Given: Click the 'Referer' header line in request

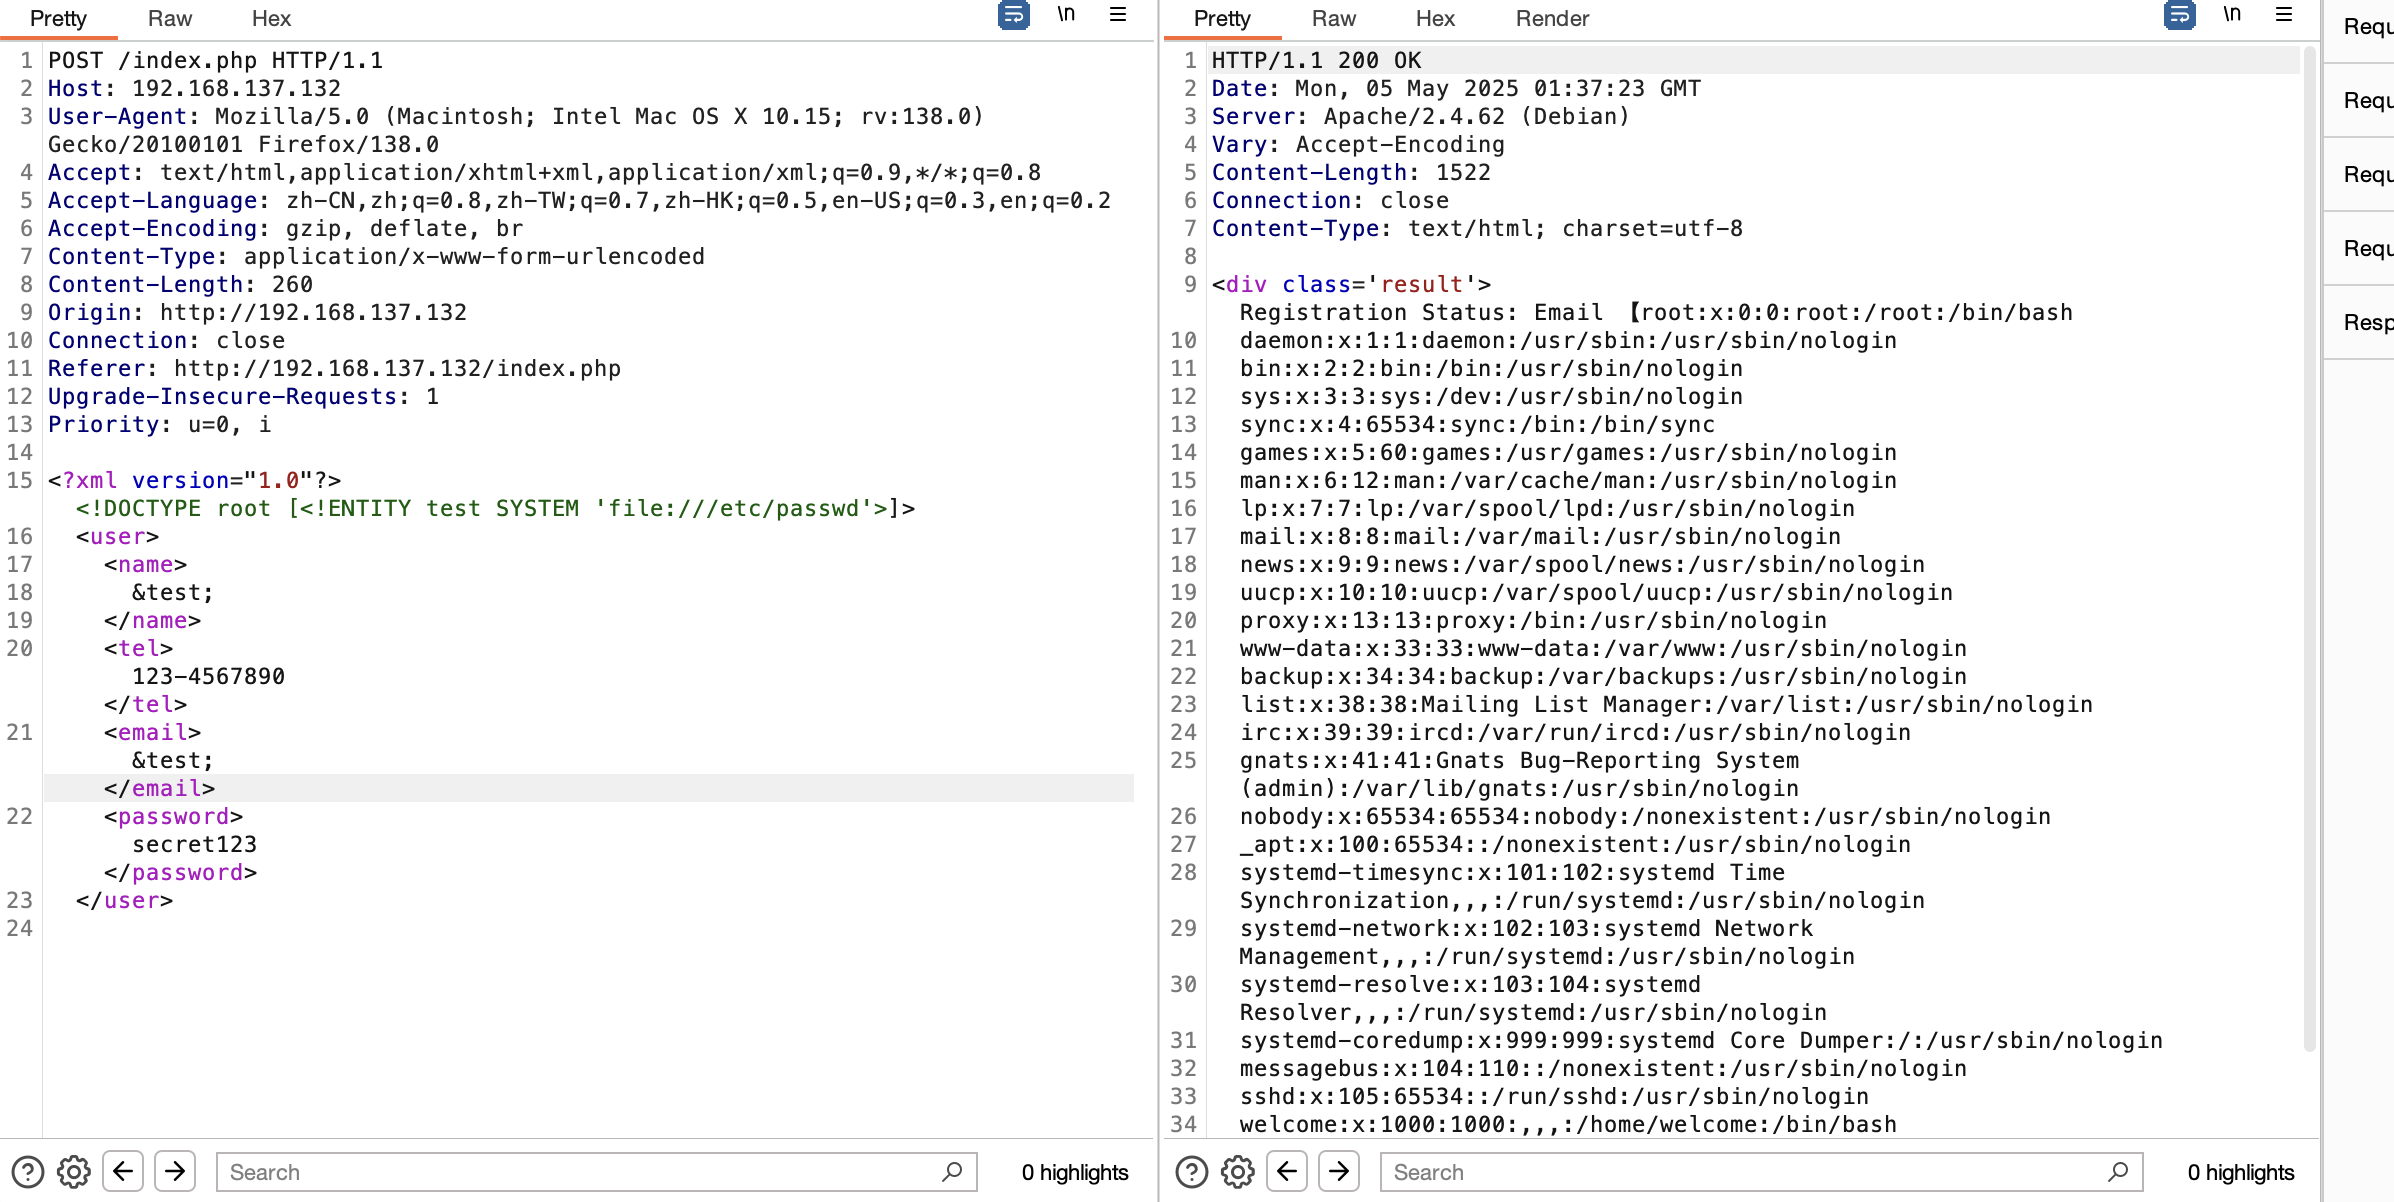Looking at the screenshot, I should pyautogui.click(x=334, y=369).
